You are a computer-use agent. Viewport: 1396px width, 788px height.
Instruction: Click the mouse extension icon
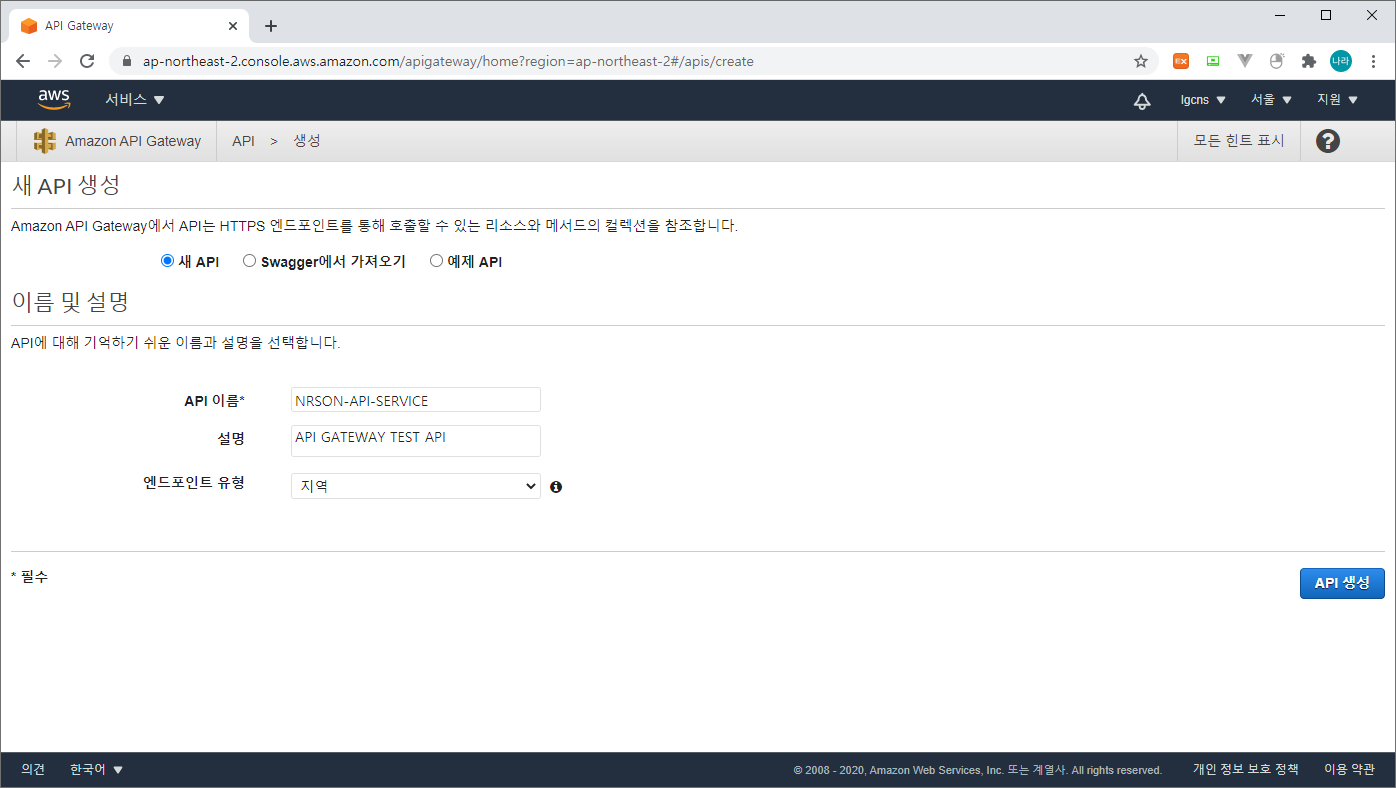[x=1276, y=61]
